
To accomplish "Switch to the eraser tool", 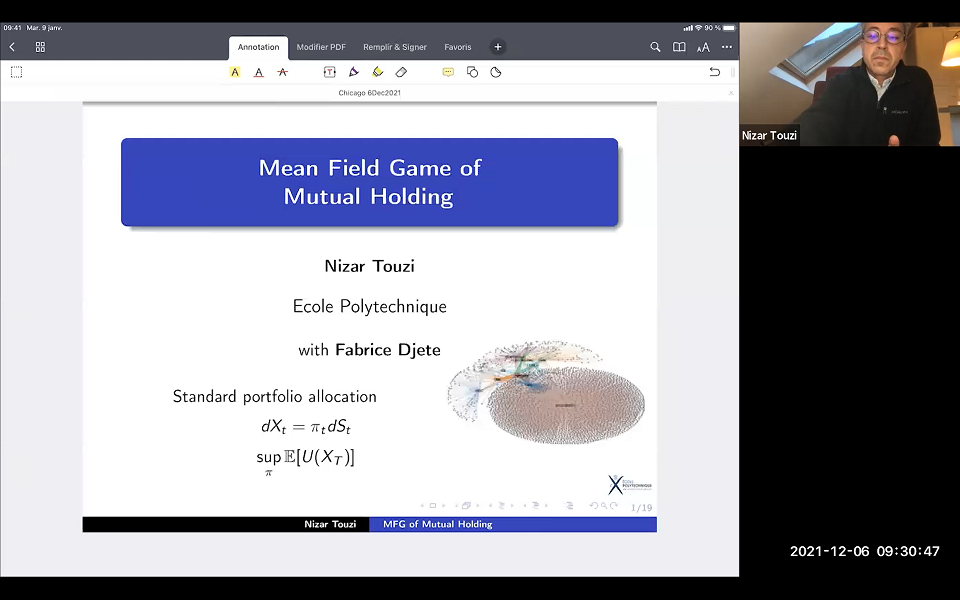I will pos(401,71).
